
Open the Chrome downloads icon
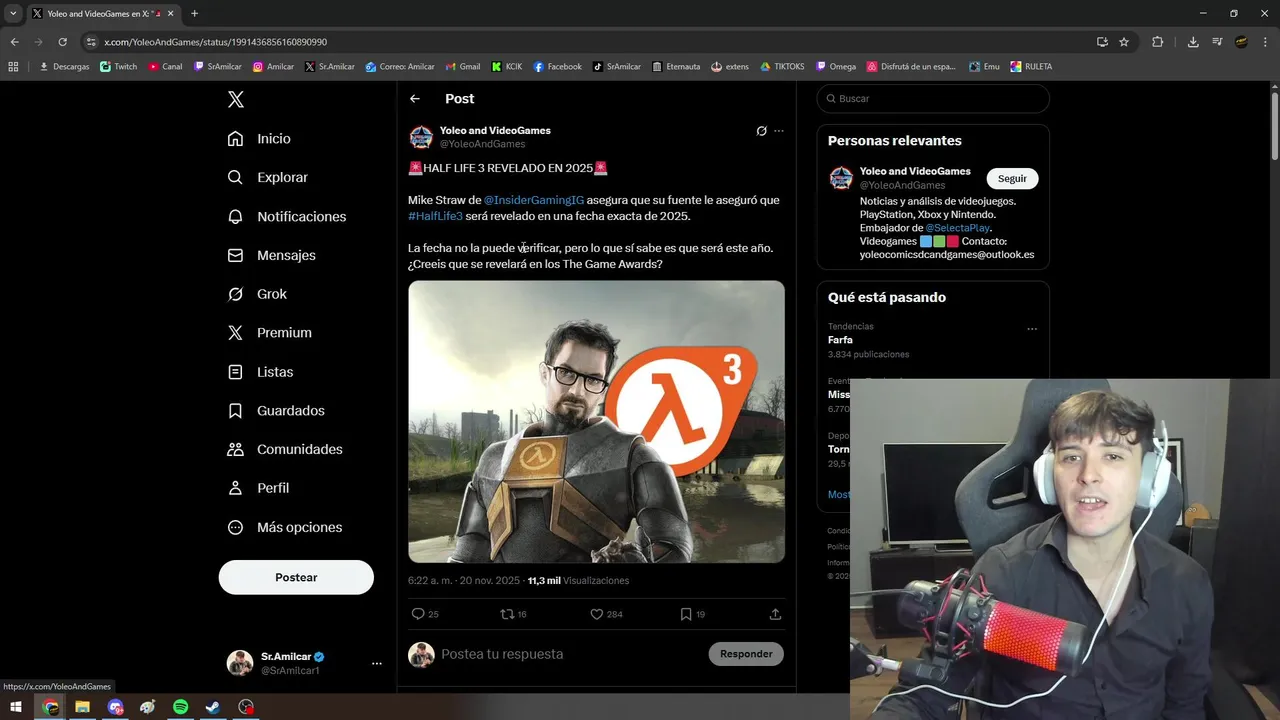point(1193,42)
